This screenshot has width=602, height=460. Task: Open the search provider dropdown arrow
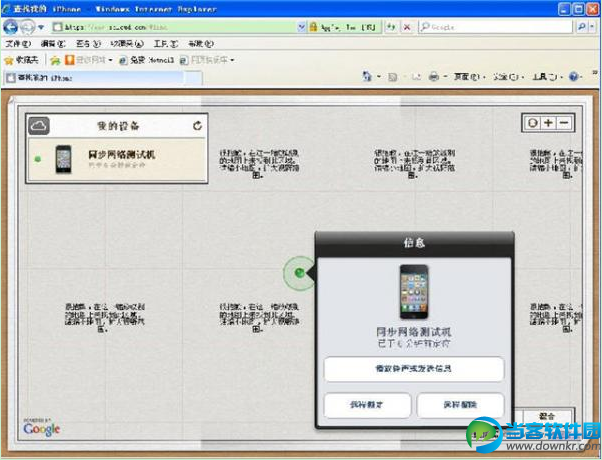click(x=592, y=27)
